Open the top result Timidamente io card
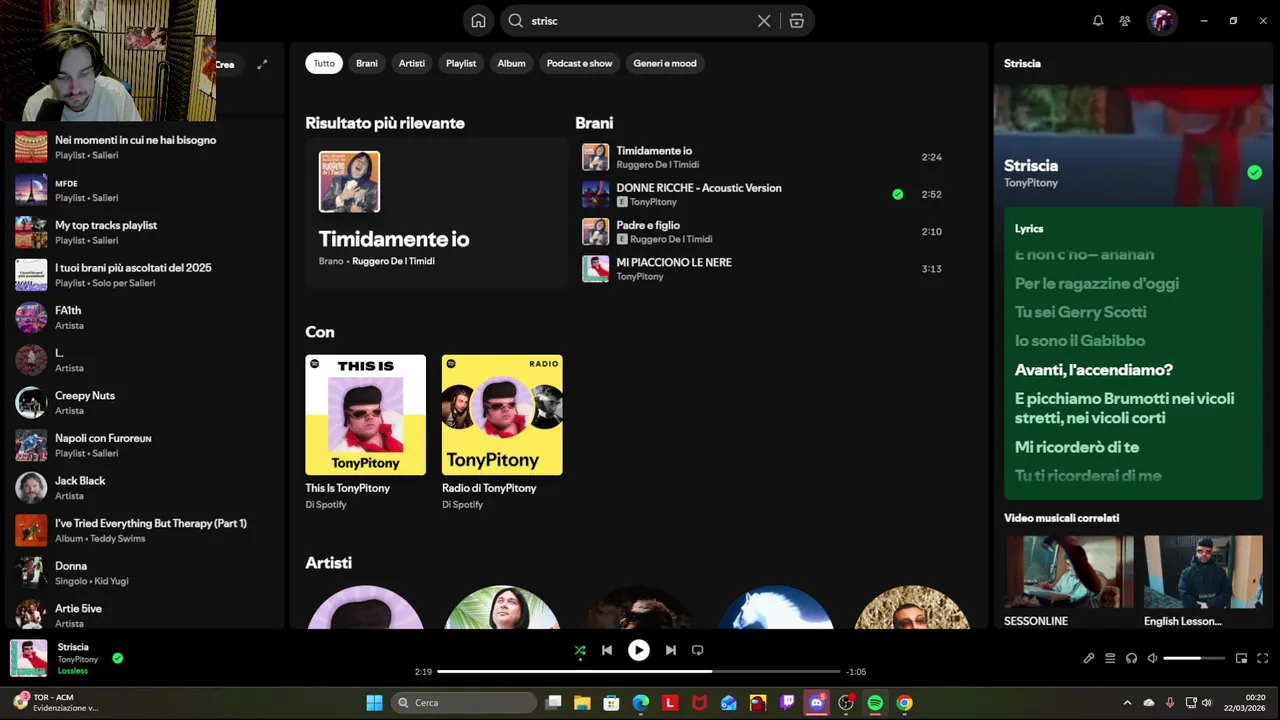The height and width of the screenshot is (720, 1280). pyautogui.click(x=436, y=213)
